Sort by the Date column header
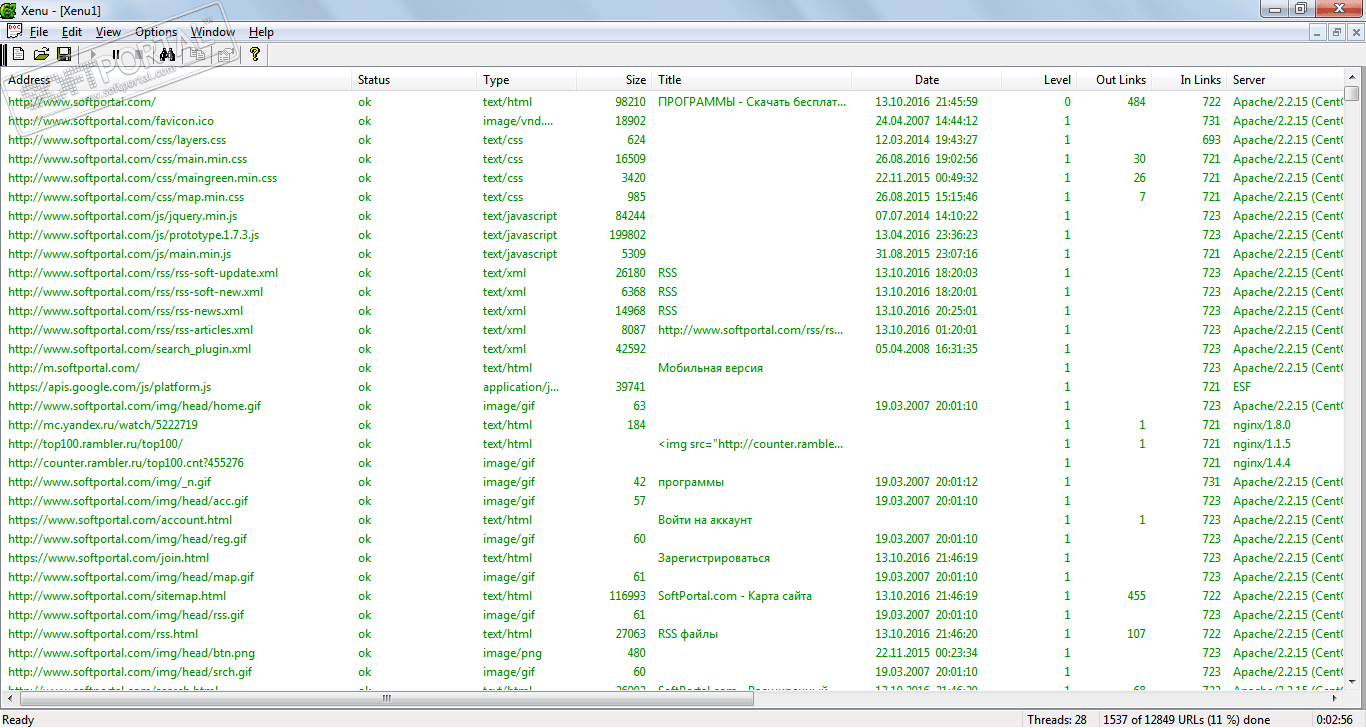This screenshot has height=728, width=1366. point(927,80)
